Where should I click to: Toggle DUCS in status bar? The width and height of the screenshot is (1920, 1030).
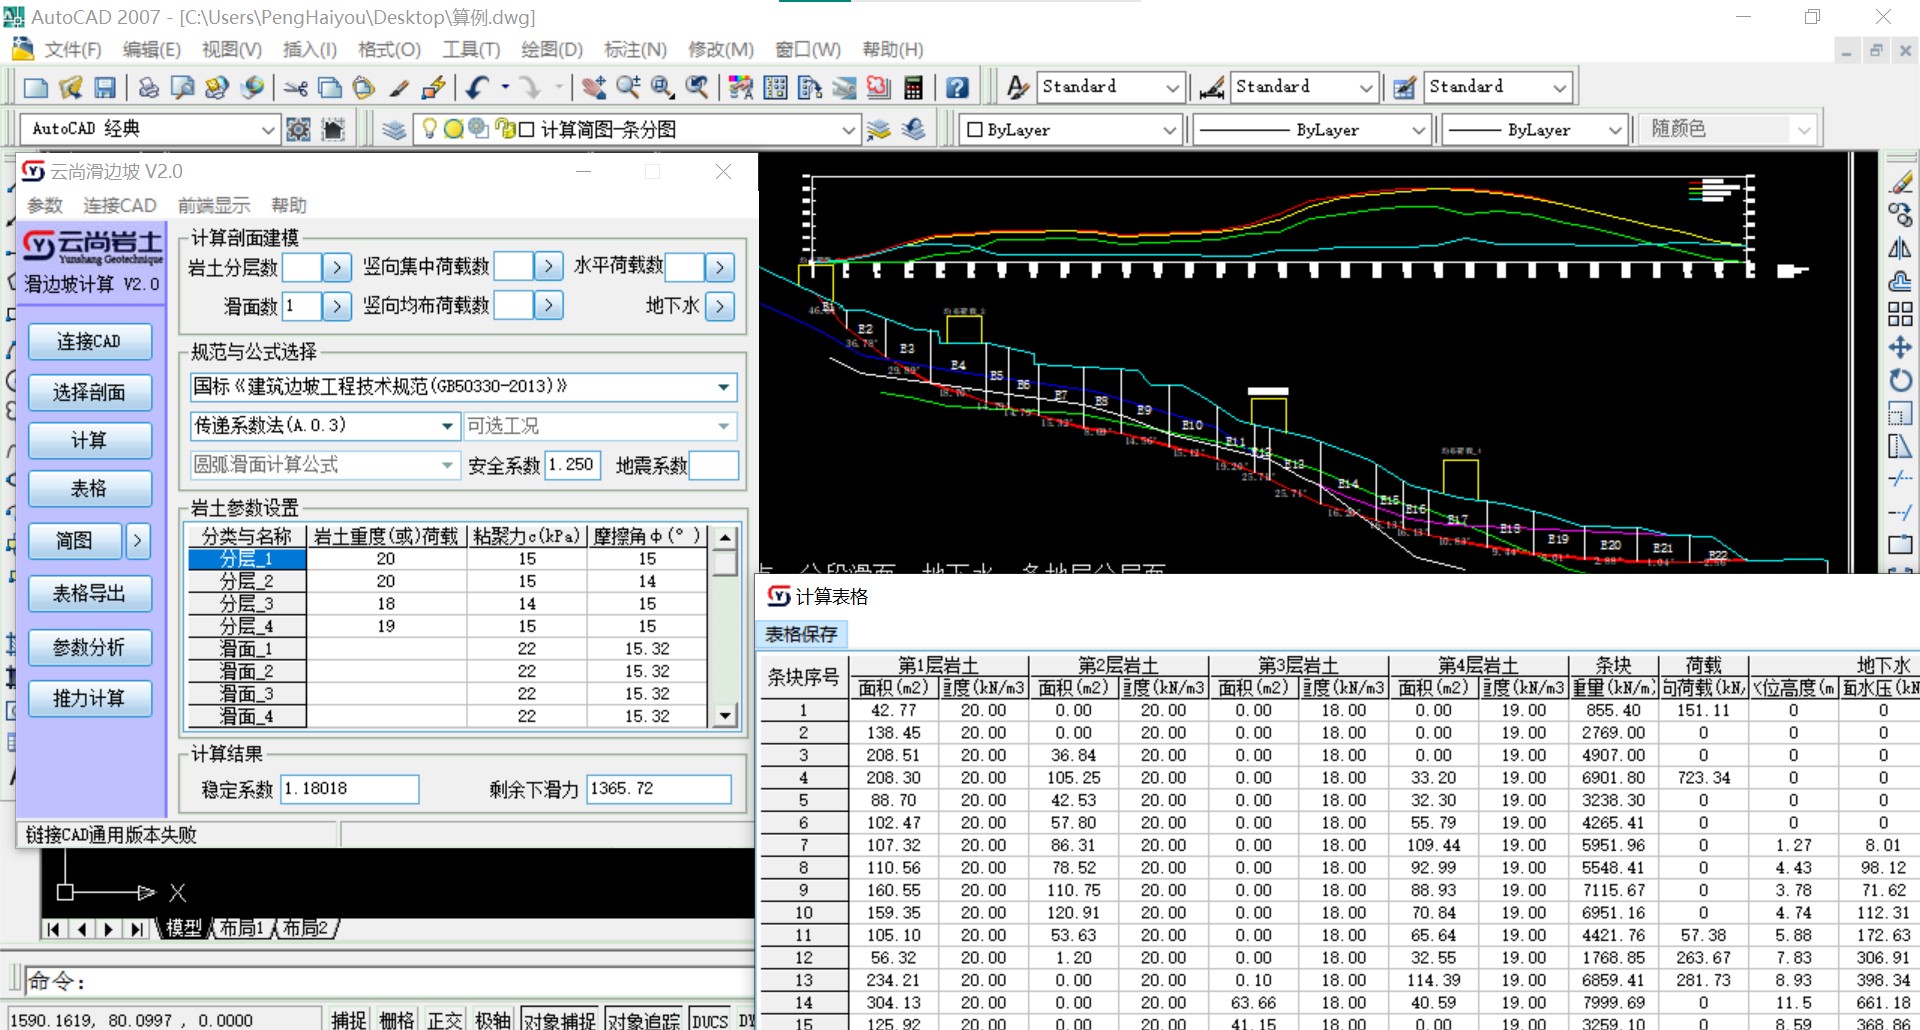pyautogui.click(x=710, y=1020)
